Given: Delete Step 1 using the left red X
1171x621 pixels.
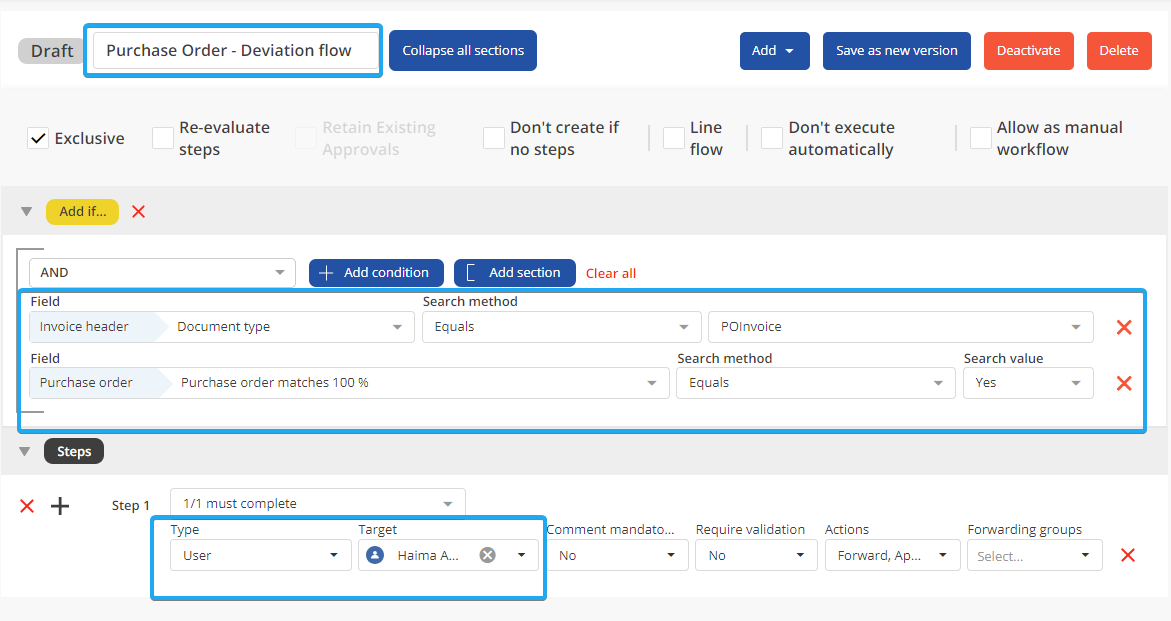Looking at the screenshot, I should (x=27, y=506).
